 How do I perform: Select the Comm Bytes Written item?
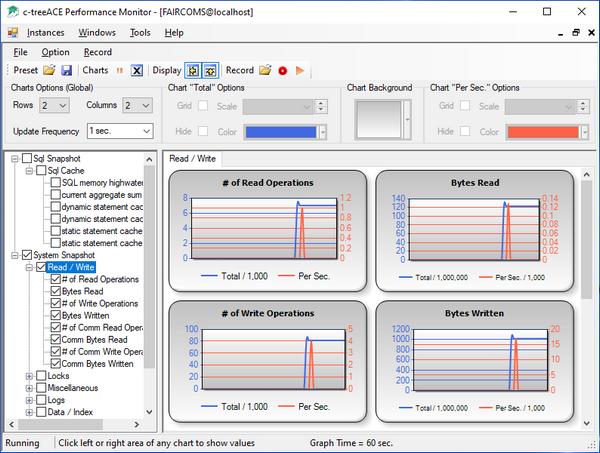tap(98, 363)
